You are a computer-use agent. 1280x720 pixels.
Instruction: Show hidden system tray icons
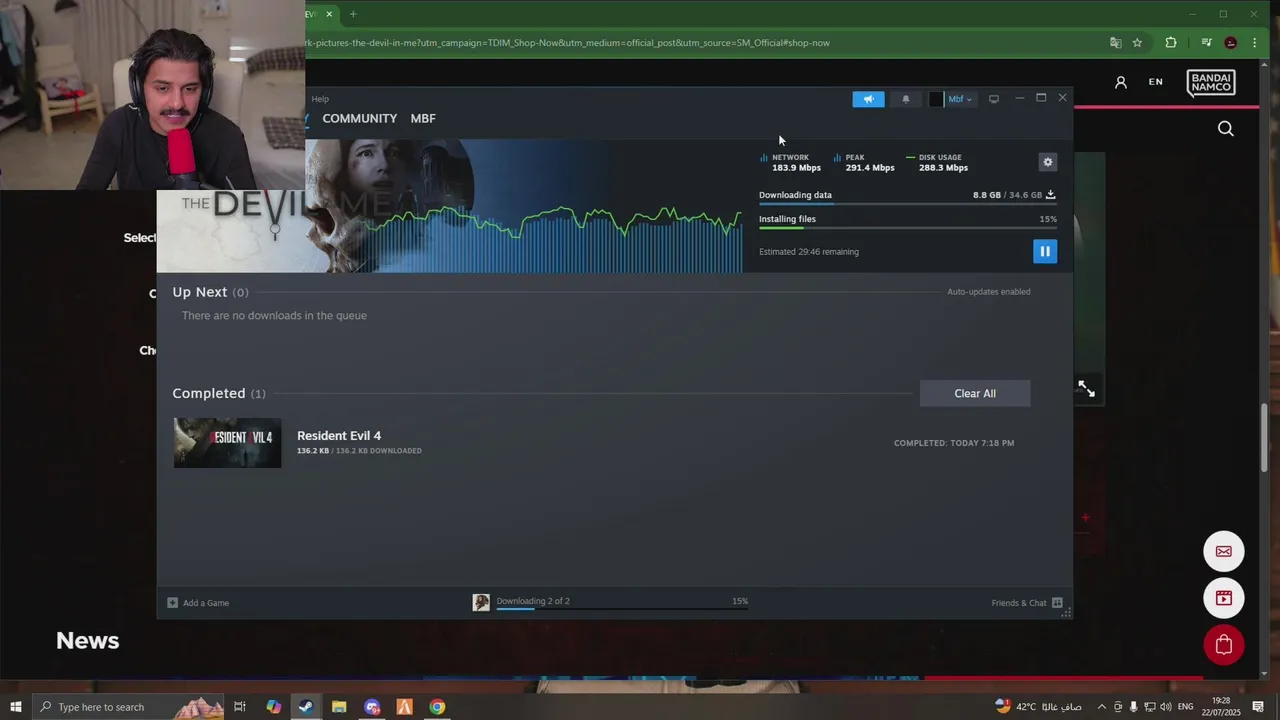coord(1102,707)
